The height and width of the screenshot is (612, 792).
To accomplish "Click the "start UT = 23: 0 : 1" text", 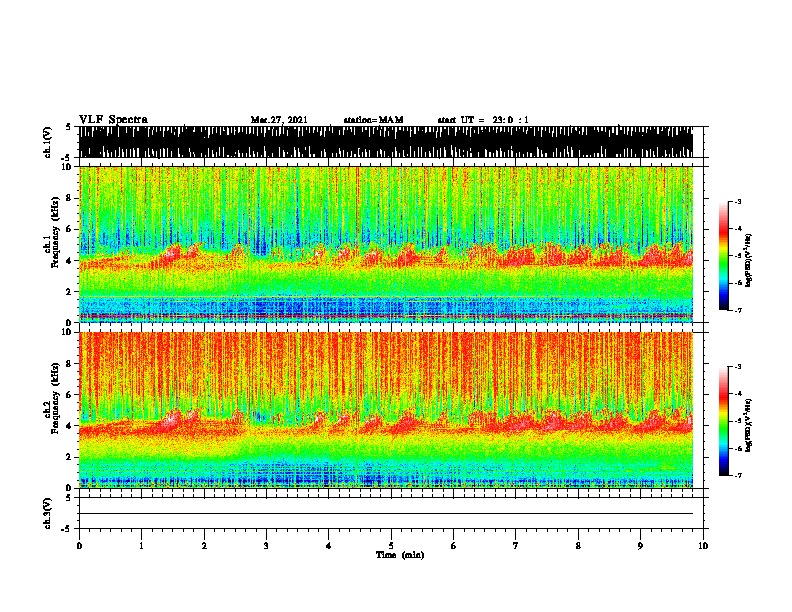I will tap(483, 120).
